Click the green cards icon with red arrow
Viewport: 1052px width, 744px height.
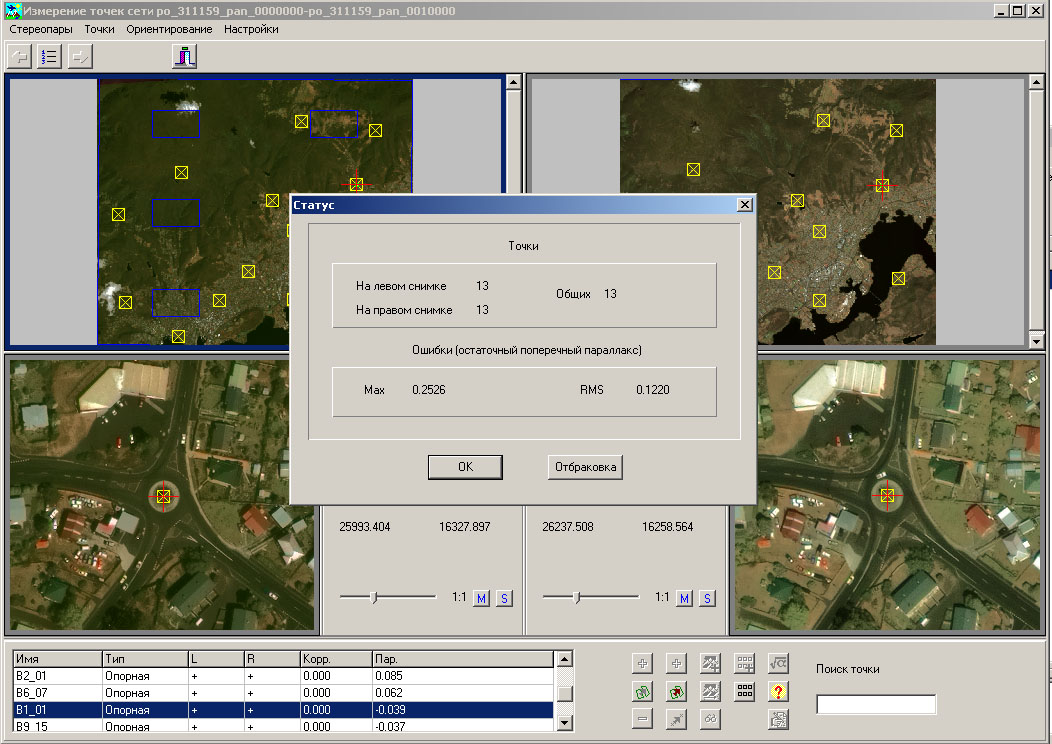click(676, 691)
